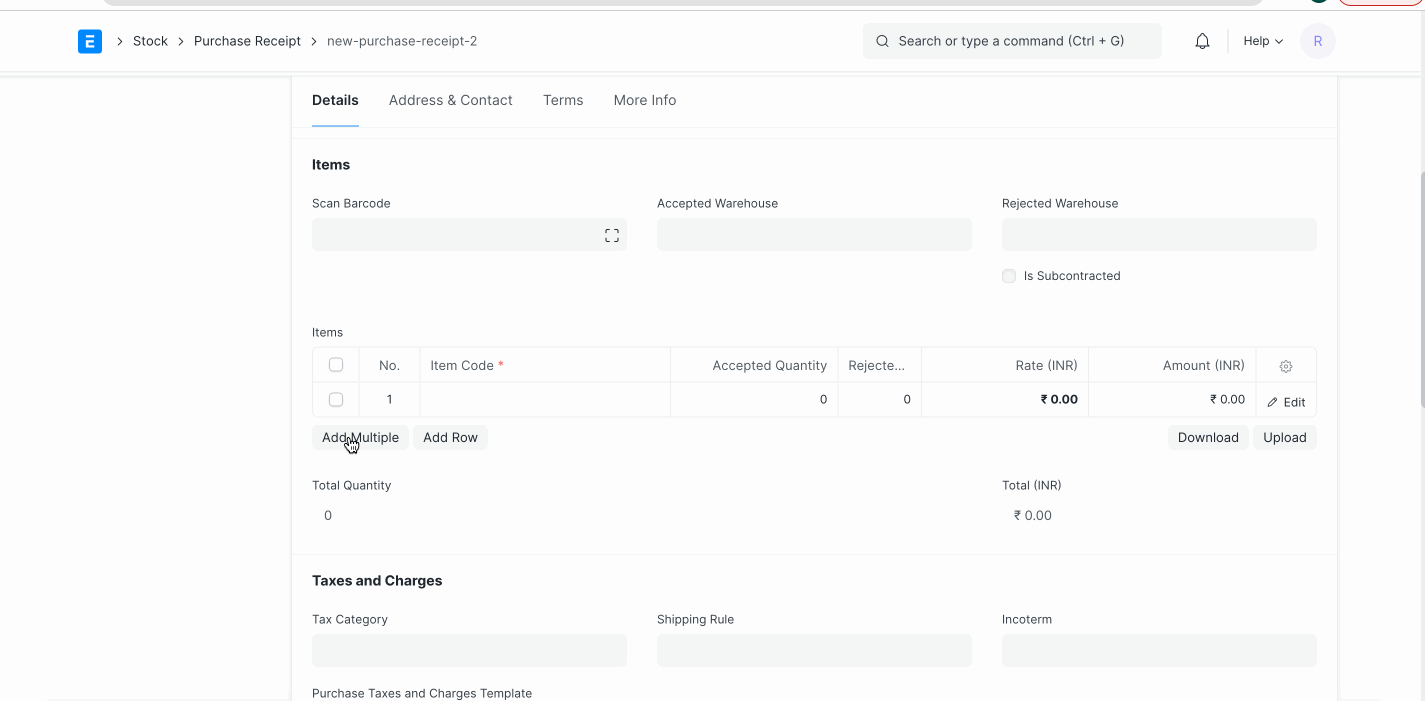Open the Incoterm selection field
Screen dimensions: 1425x701
pos(1158,650)
